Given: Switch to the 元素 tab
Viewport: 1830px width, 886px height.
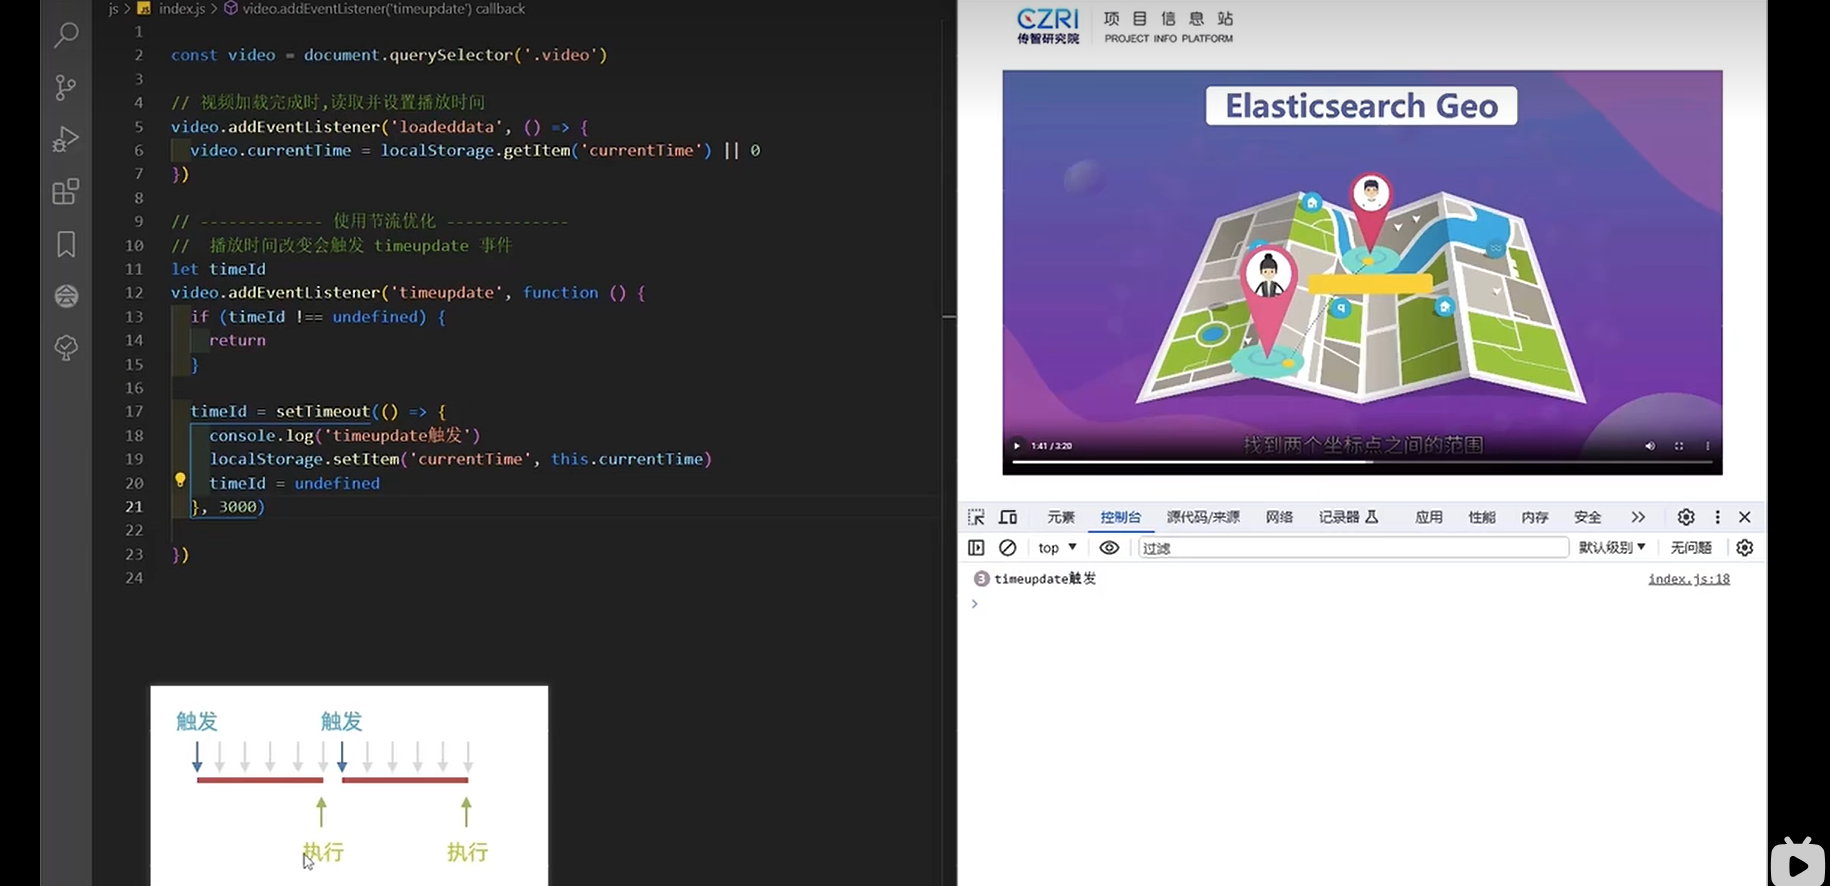Looking at the screenshot, I should tap(1060, 517).
